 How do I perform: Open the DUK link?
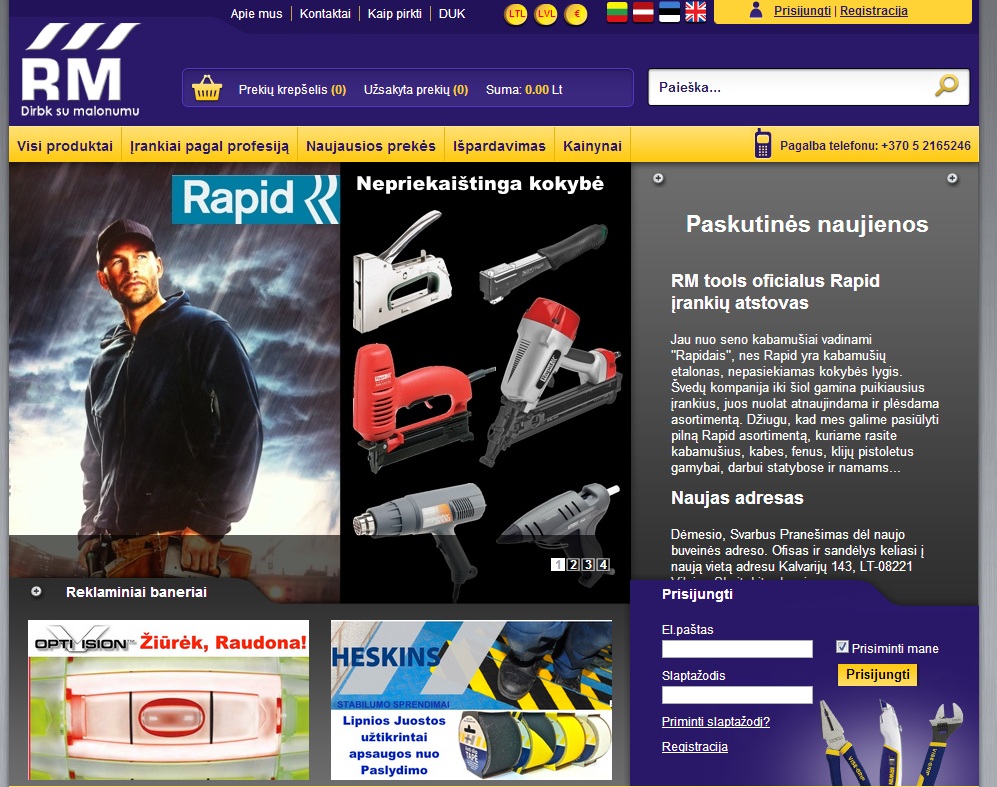(452, 14)
